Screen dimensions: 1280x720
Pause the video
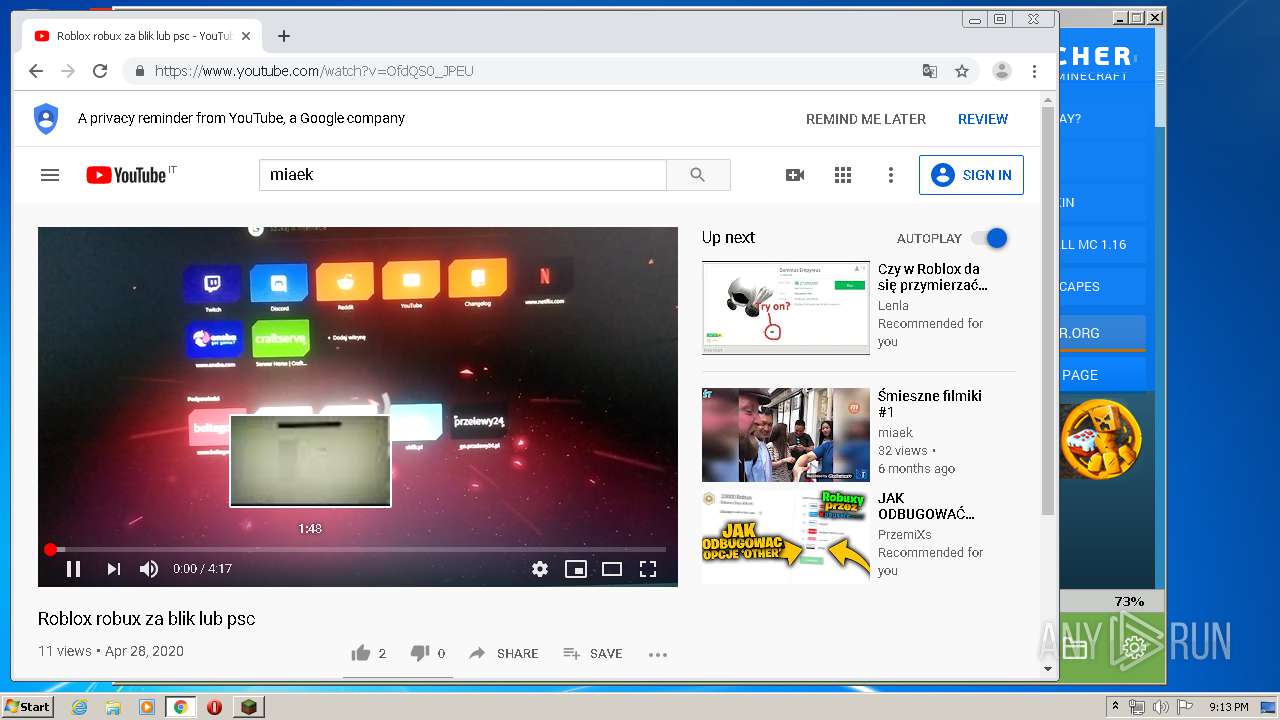pos(73,569)
